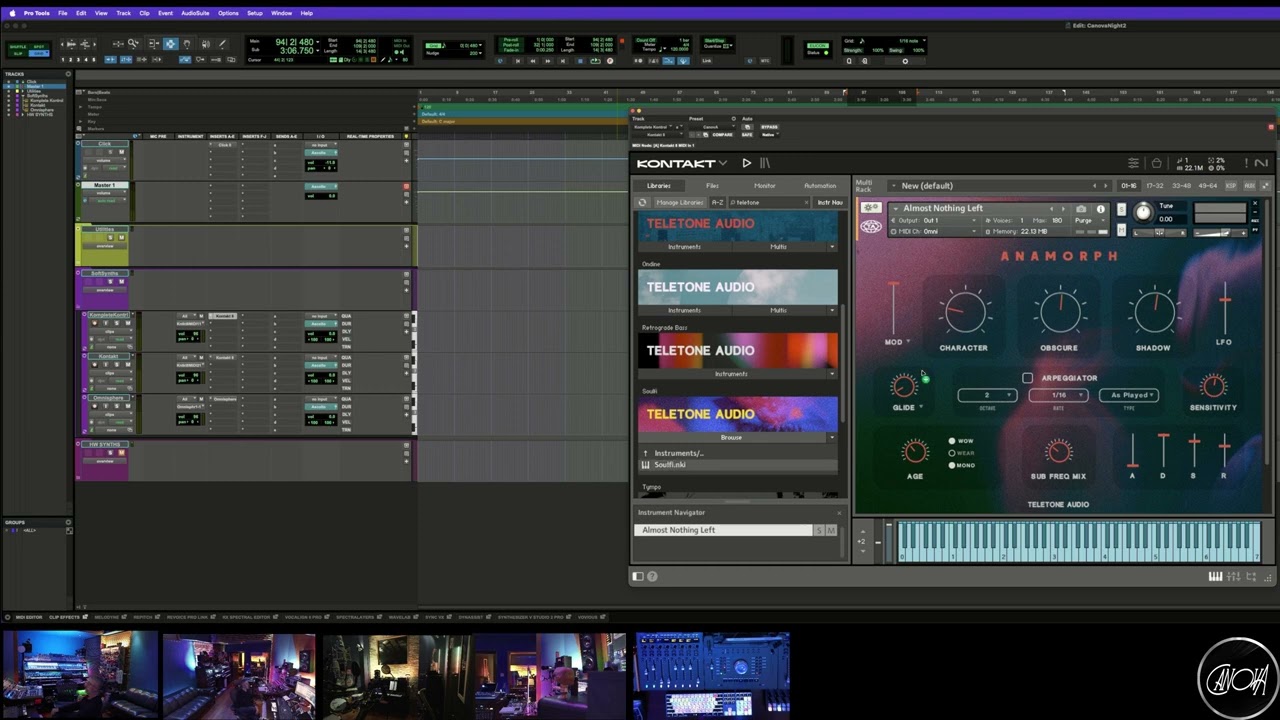Toggle the virtual keyboard icon
Viewport: 1280px width, 720px height.
click(1216, 576)
